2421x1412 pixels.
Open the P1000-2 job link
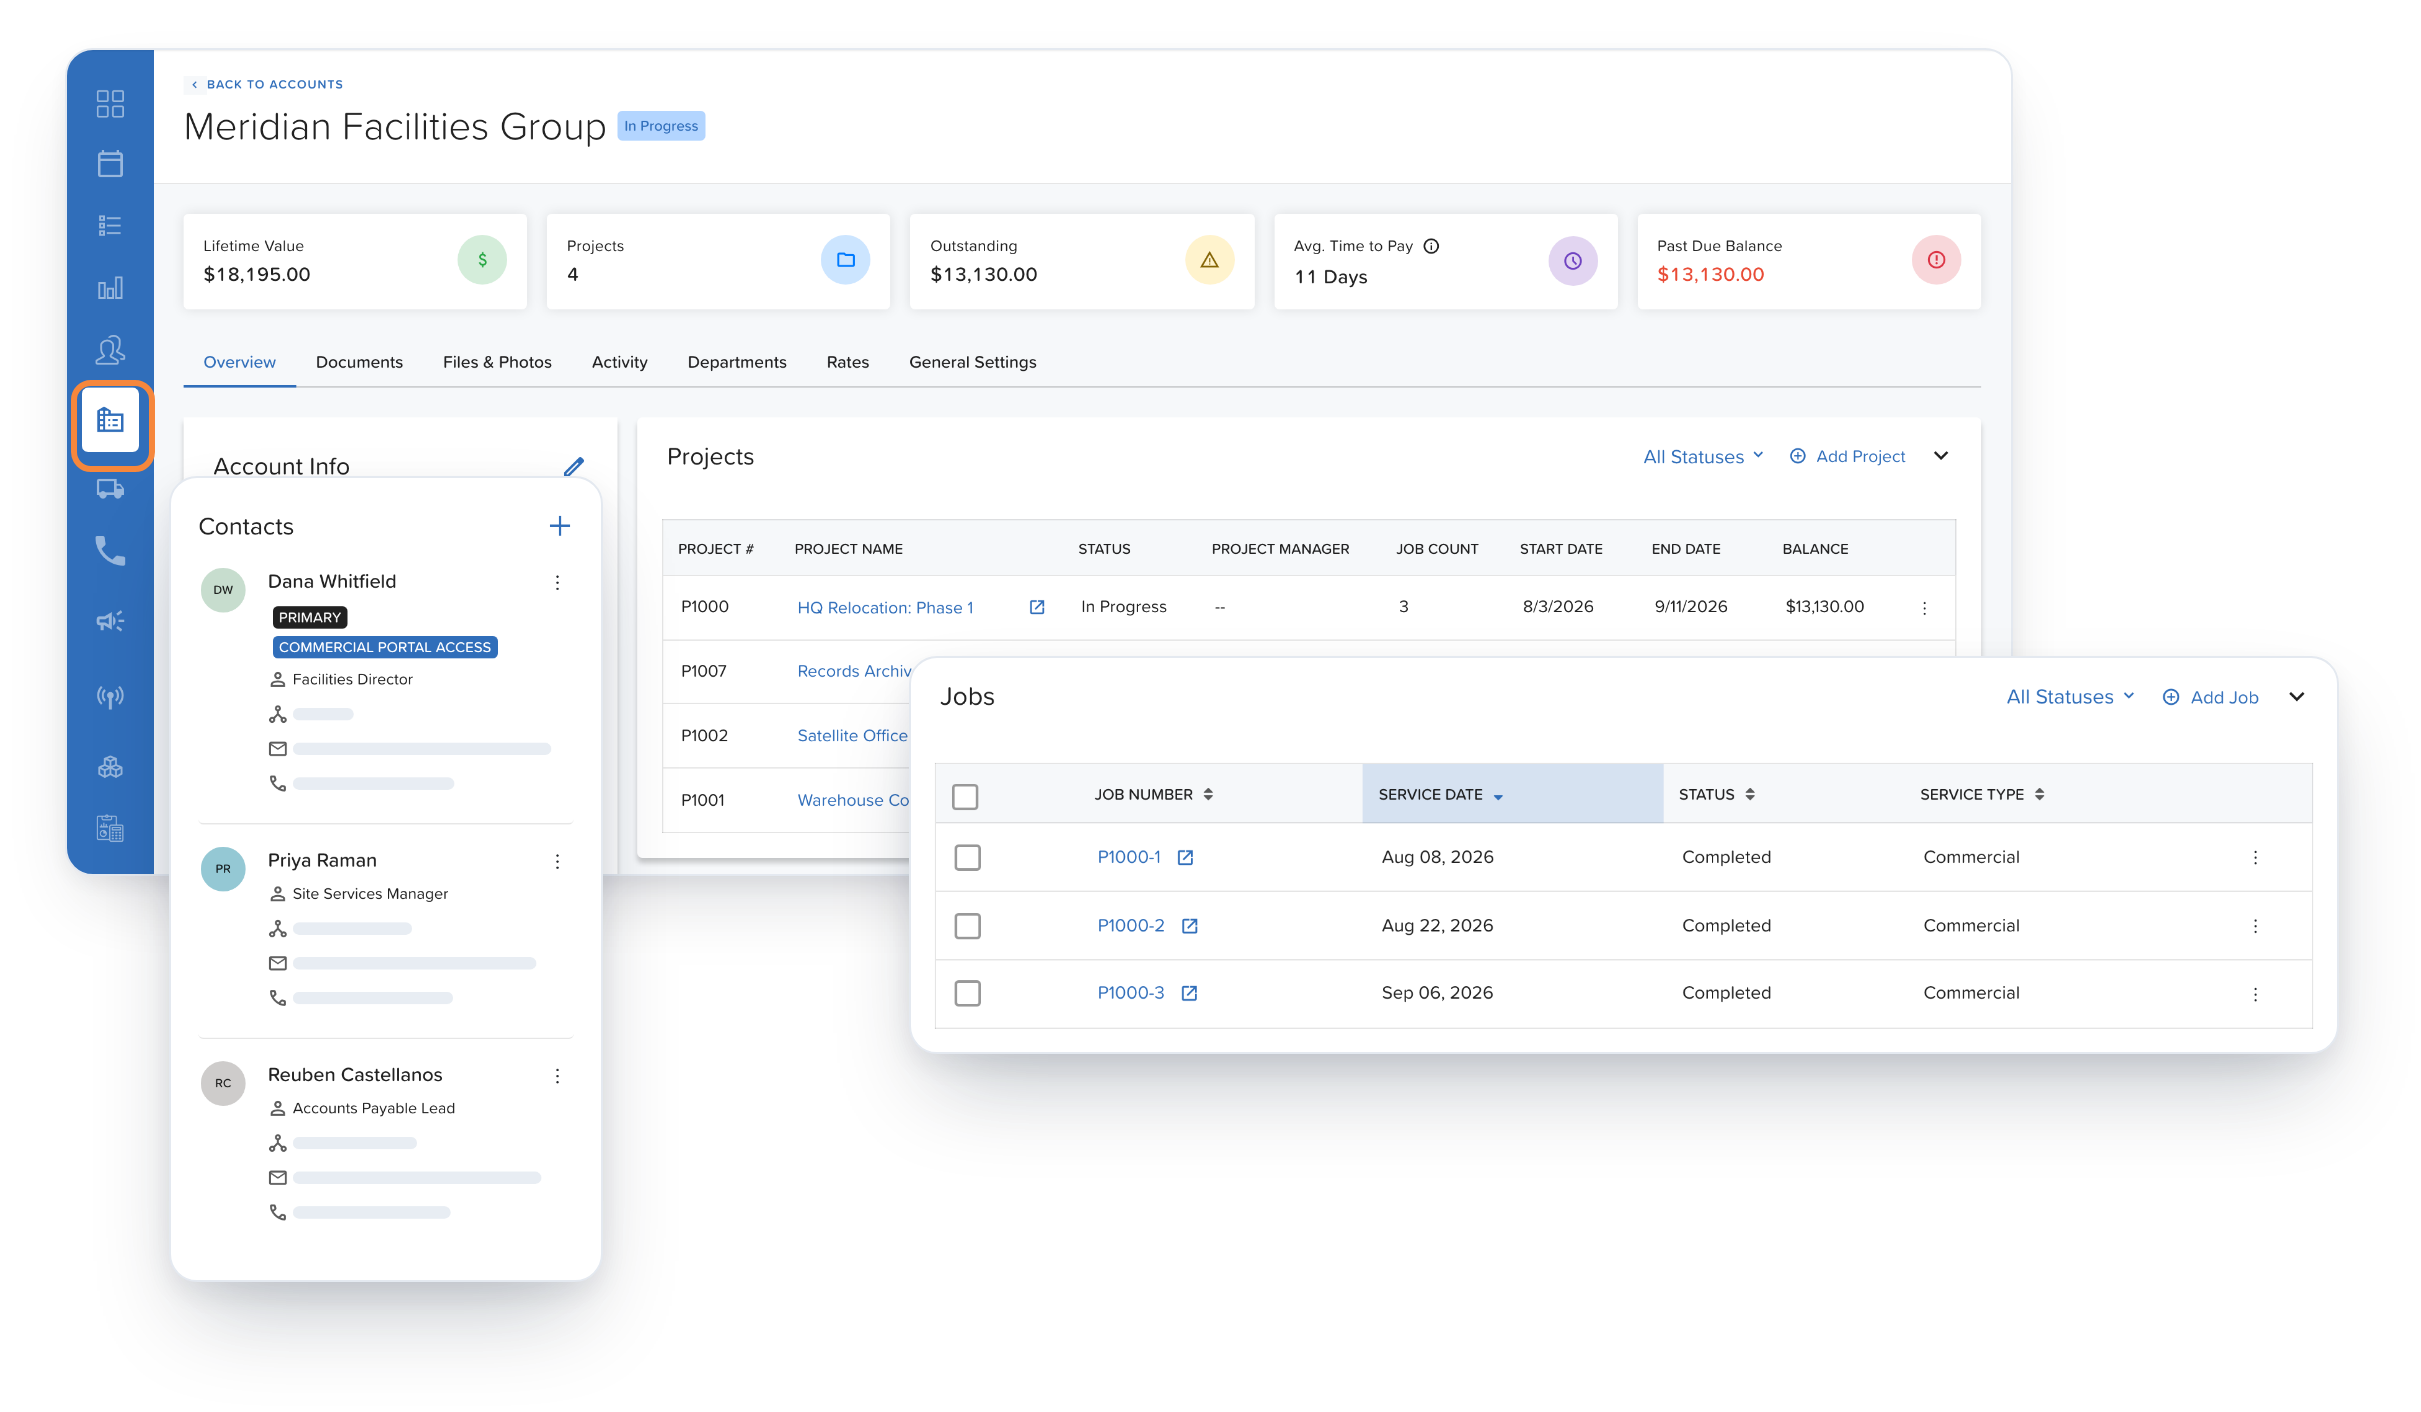tap(1131, 926)
